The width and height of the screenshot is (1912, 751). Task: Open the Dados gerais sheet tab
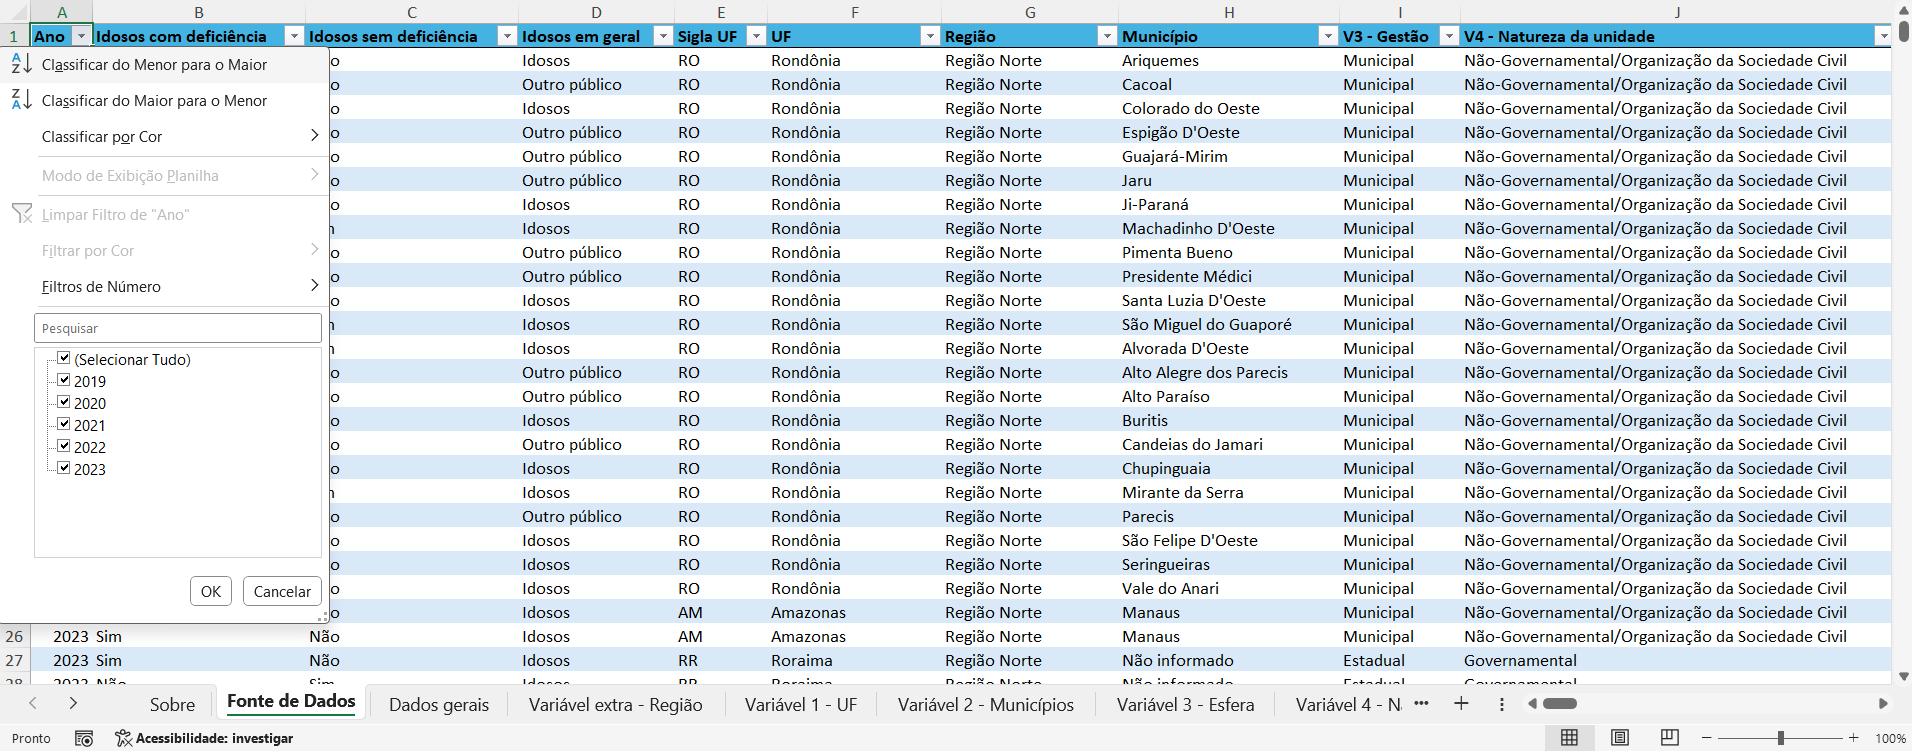pyautogui.click(x=439, y=704)
